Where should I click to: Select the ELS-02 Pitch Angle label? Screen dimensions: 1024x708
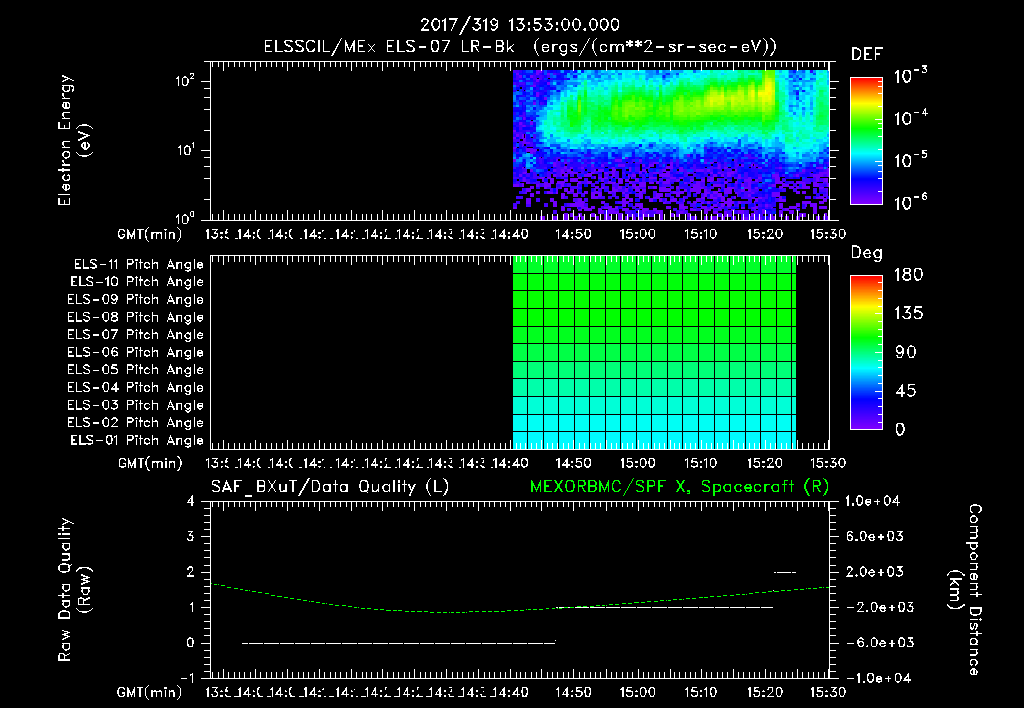point(135,423)
